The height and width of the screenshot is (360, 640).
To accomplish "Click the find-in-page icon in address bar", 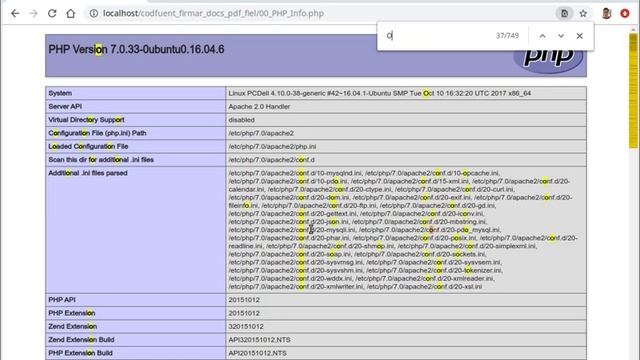I will click(564, 13).
